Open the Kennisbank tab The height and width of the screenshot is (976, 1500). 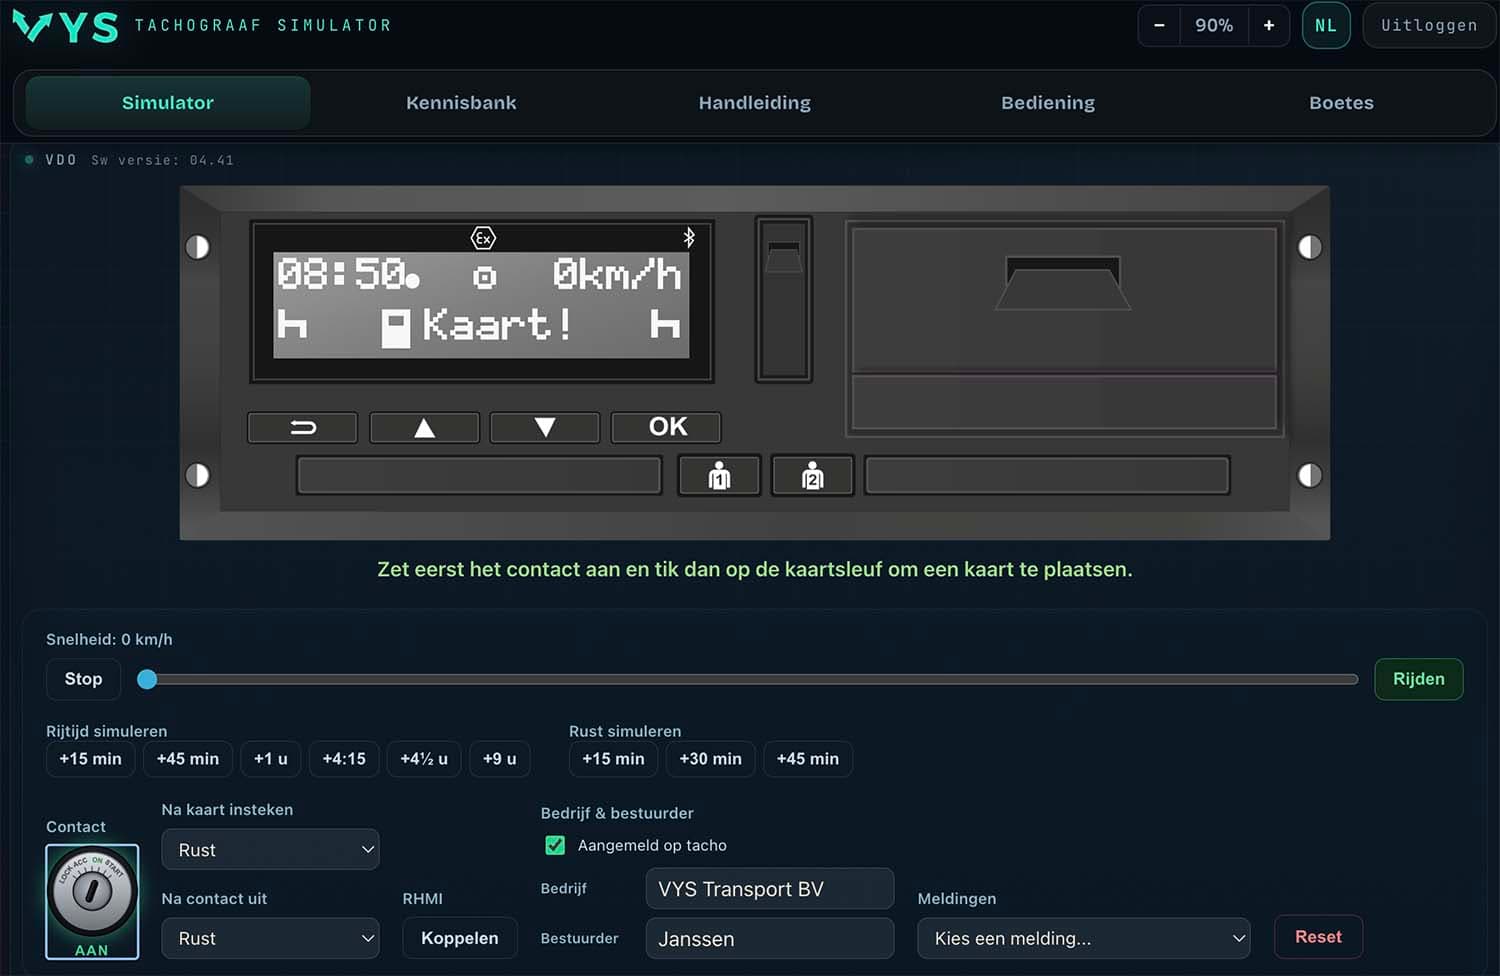[x=461, y=102]
